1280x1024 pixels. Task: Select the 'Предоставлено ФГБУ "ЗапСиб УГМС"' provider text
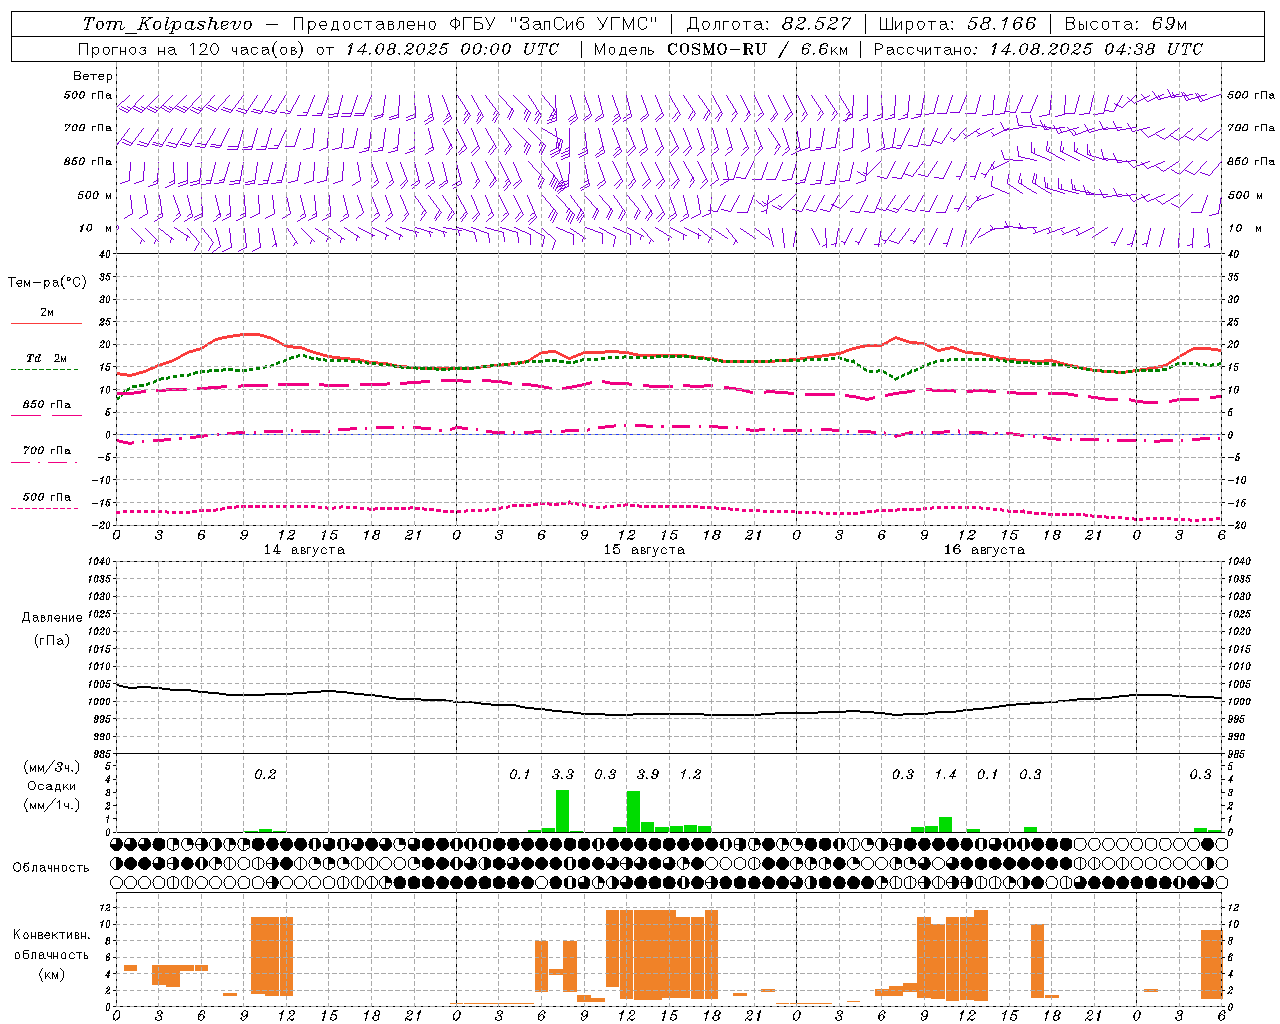[x=475, y=24]
